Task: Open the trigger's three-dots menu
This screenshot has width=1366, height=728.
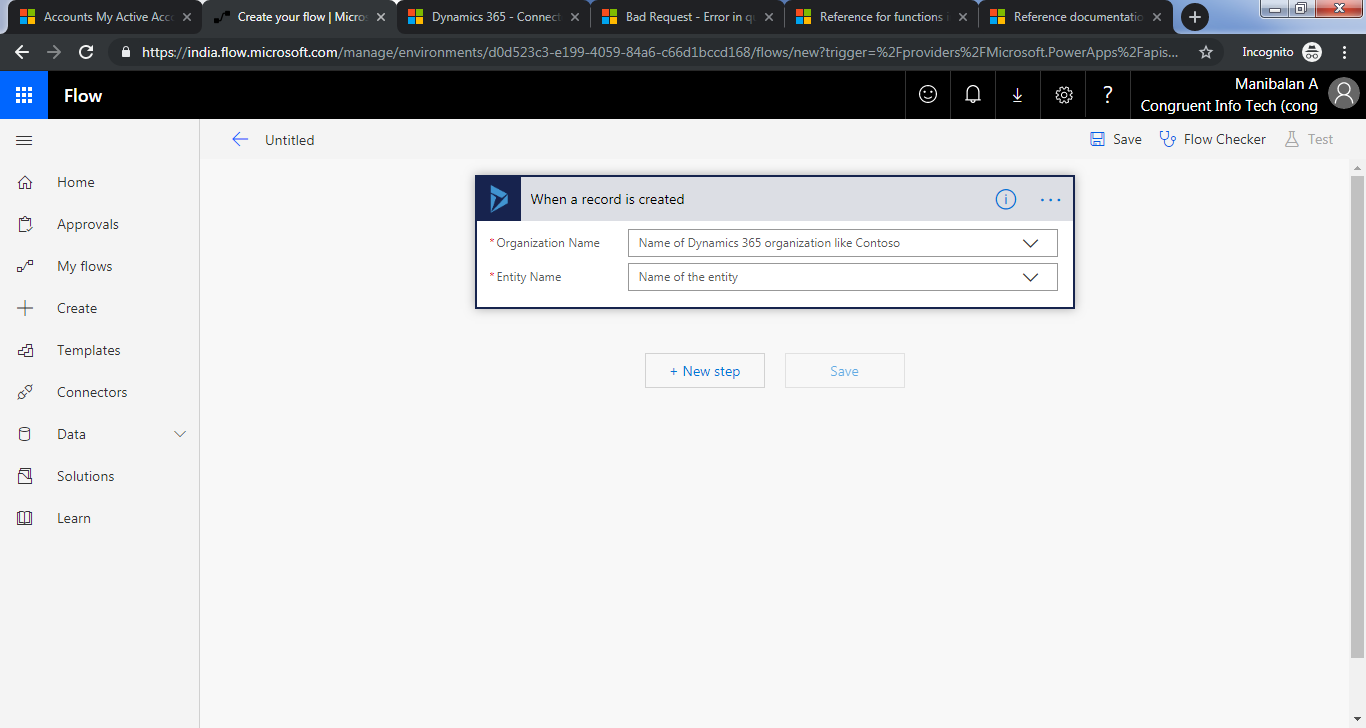Action: (x=1050, y=200)
